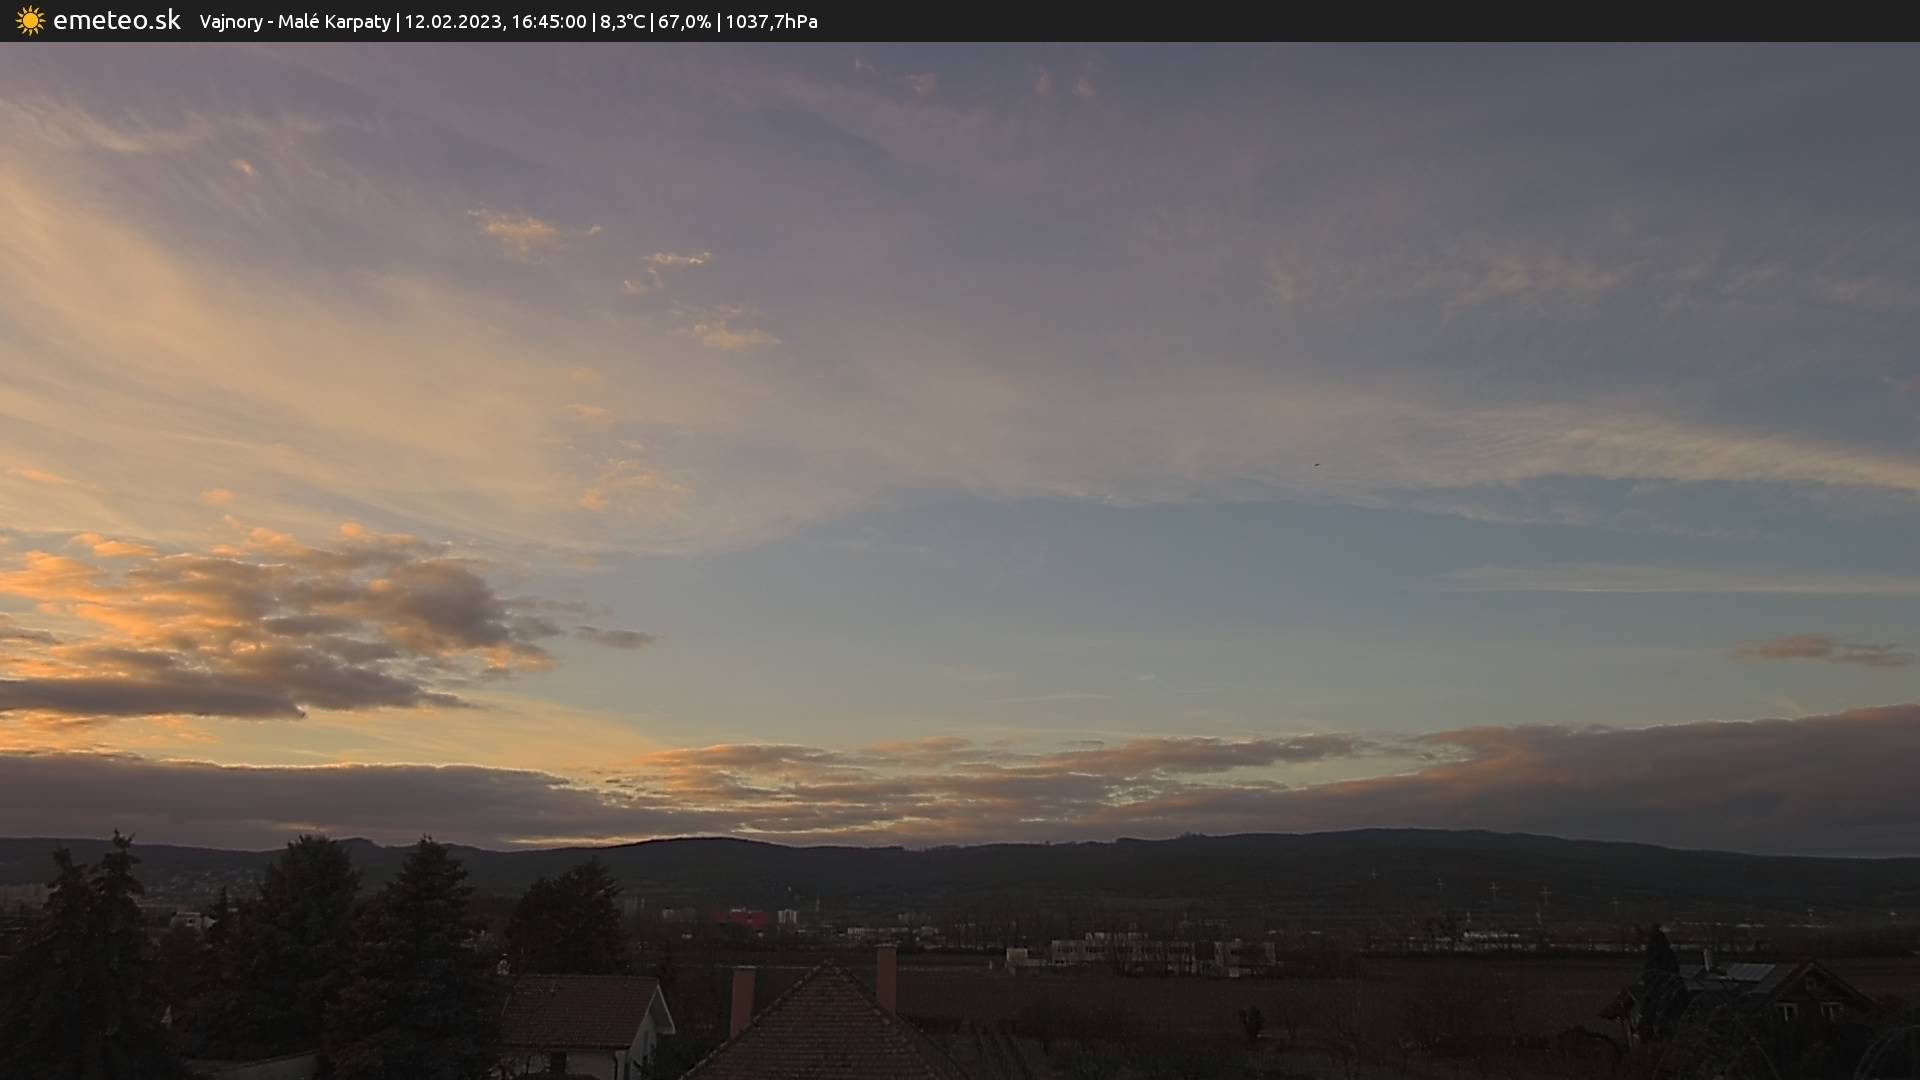Click the emeteo.sk site name
1920x1080 pixels.
[116, 21]
